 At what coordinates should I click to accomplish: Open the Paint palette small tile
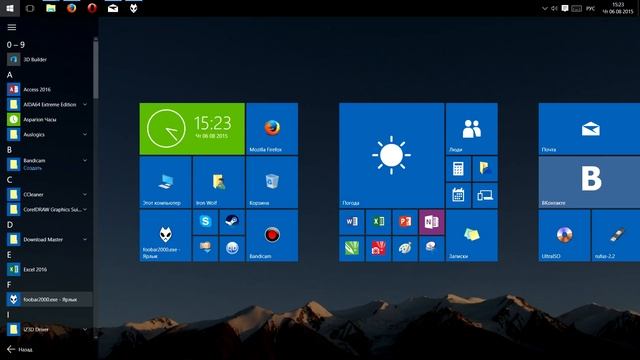pyautogui.click(x=405, y=249)
